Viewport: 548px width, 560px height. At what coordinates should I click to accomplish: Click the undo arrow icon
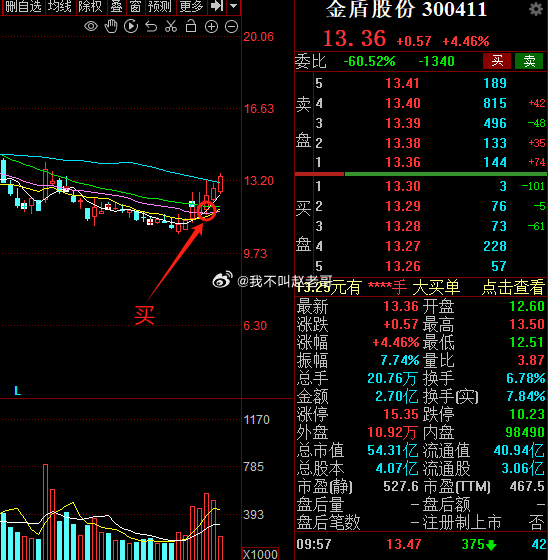tap(151, 27)
